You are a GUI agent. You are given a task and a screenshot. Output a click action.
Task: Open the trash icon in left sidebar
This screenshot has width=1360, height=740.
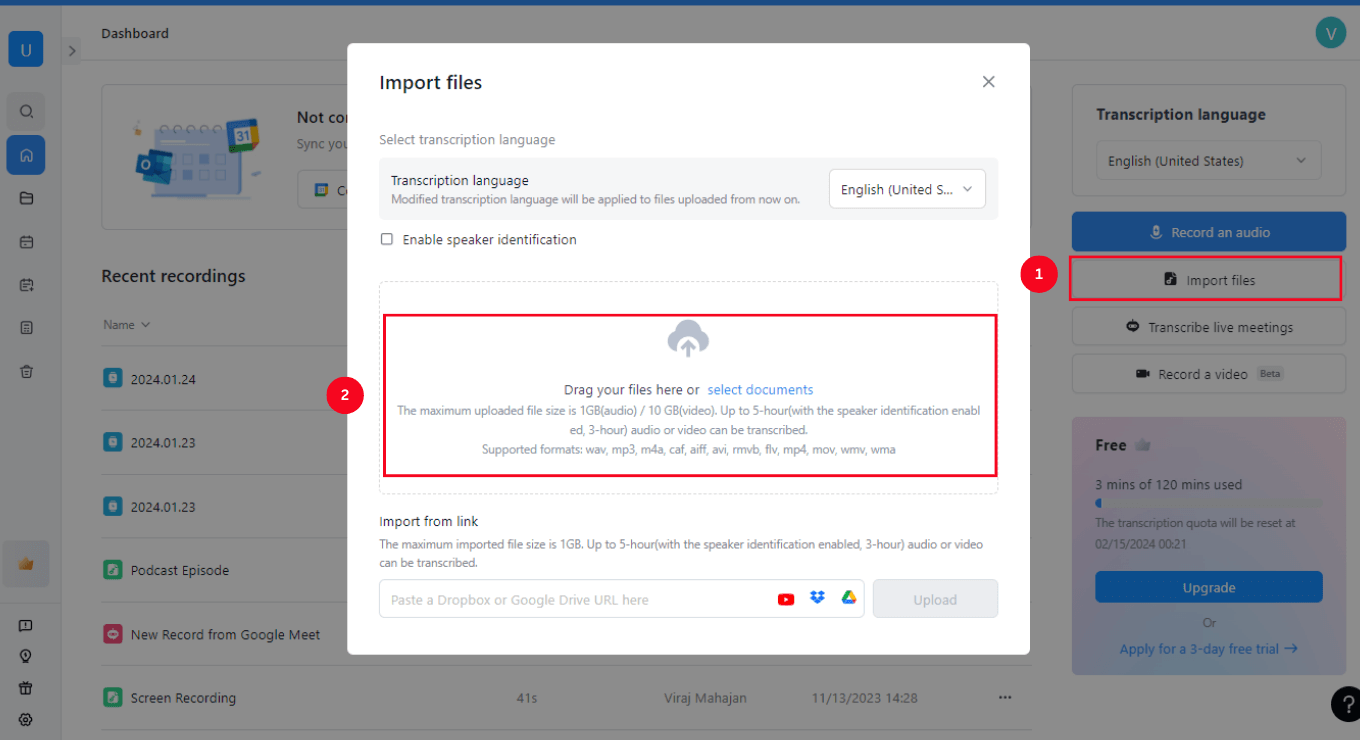(26, 371)
